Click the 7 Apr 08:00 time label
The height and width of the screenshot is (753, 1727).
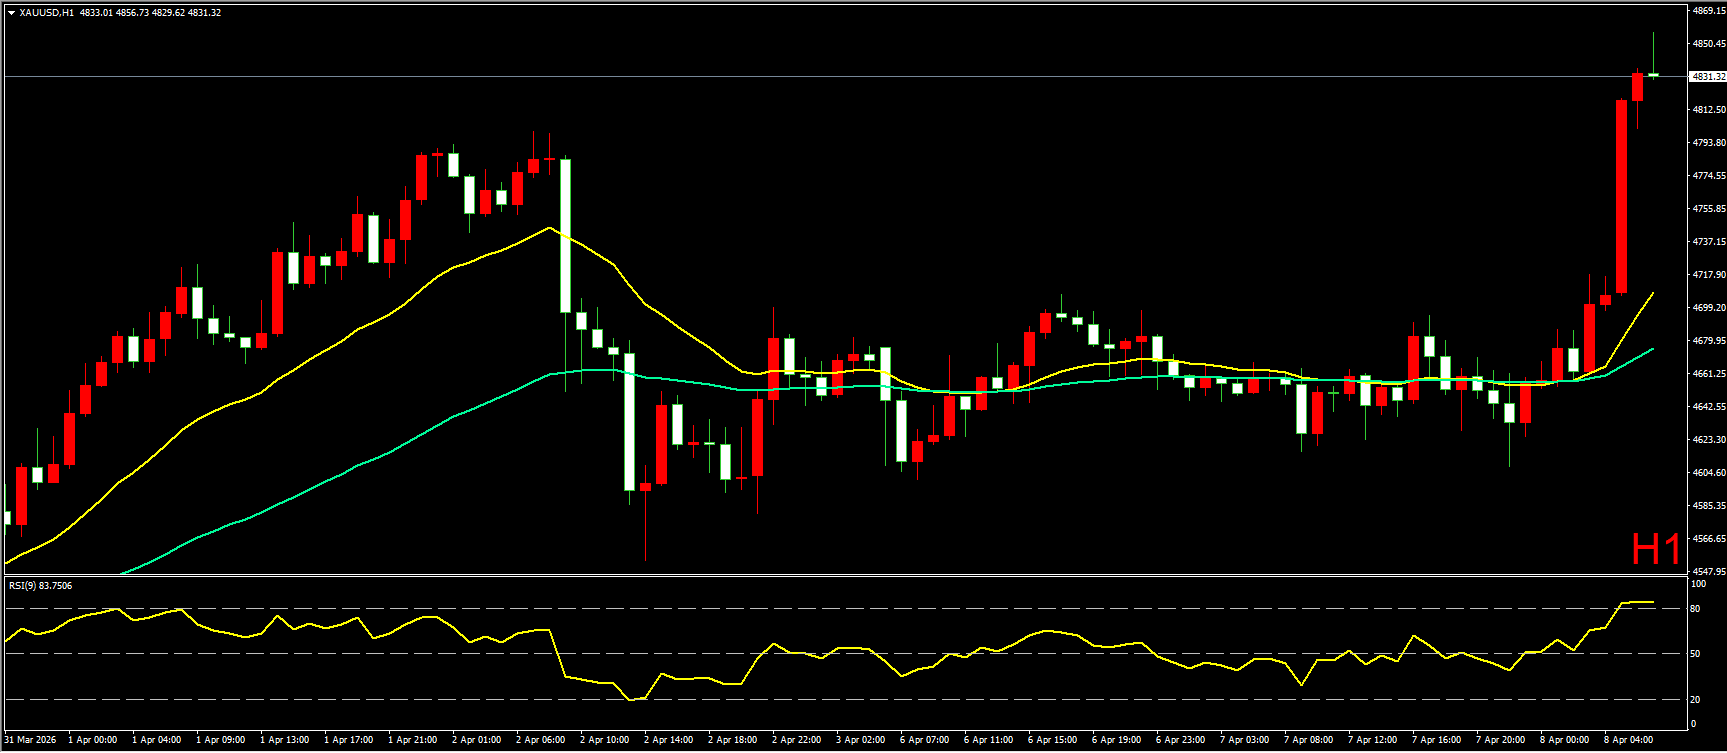(1308, 740)
